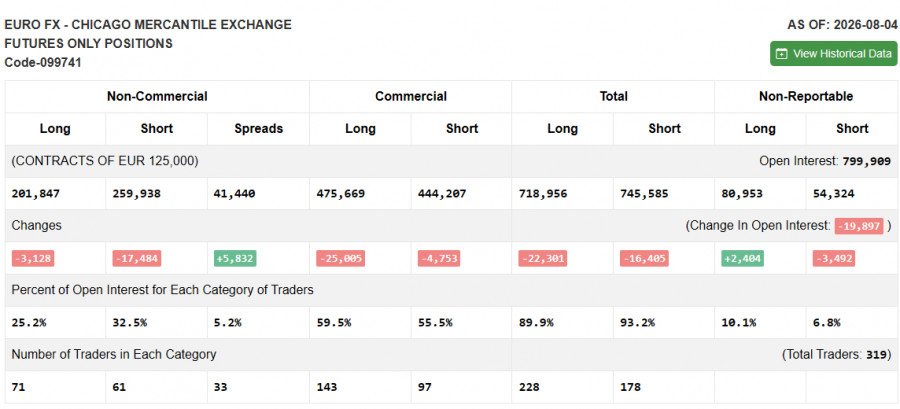Click the AS OF: 2026-08-04 date
This screenshot has height=409, width=900.
click(842, 25)
